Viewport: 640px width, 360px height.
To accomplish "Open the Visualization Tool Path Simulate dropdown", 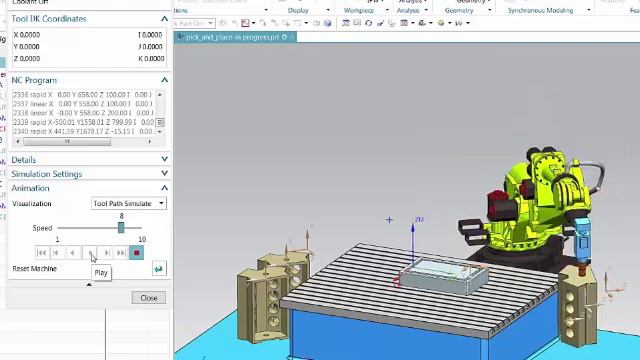I will (x=129, y=203).
